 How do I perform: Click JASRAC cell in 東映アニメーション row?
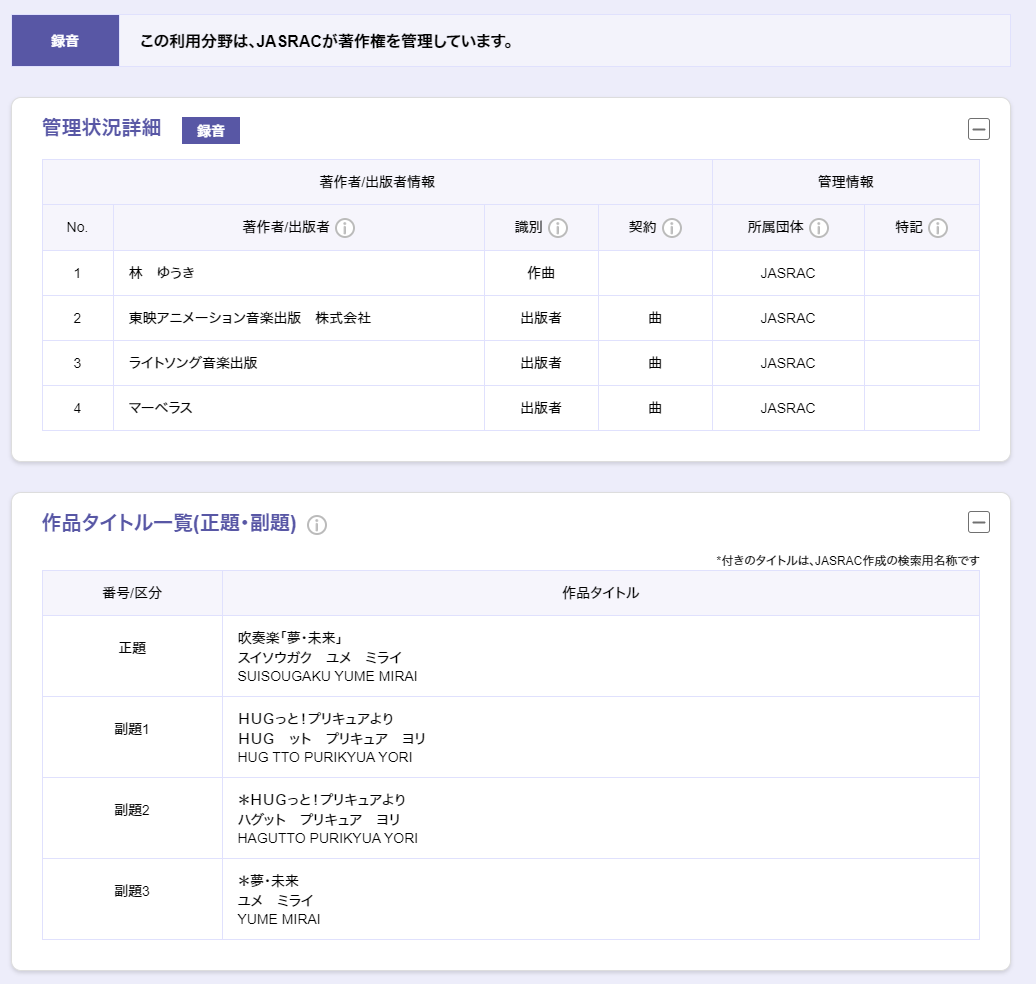[788, 318]
